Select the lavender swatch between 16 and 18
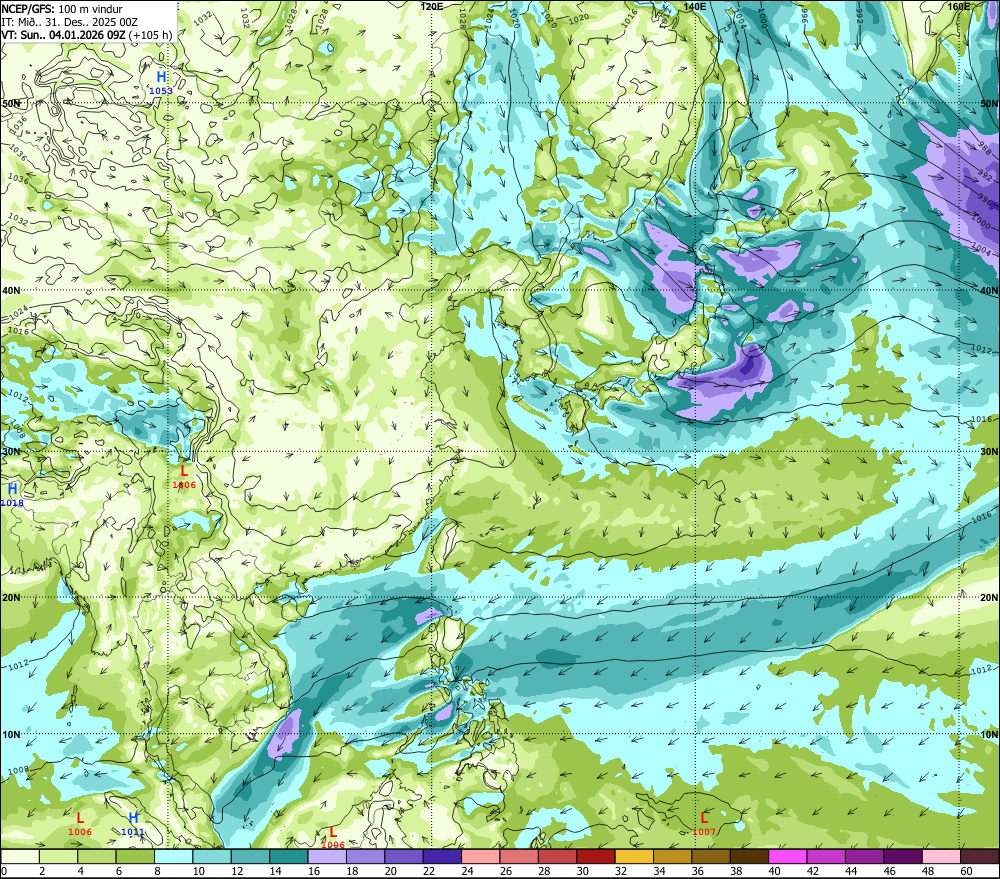The image size is (1000, 879). pyautogui.click(x=327, y=856)
